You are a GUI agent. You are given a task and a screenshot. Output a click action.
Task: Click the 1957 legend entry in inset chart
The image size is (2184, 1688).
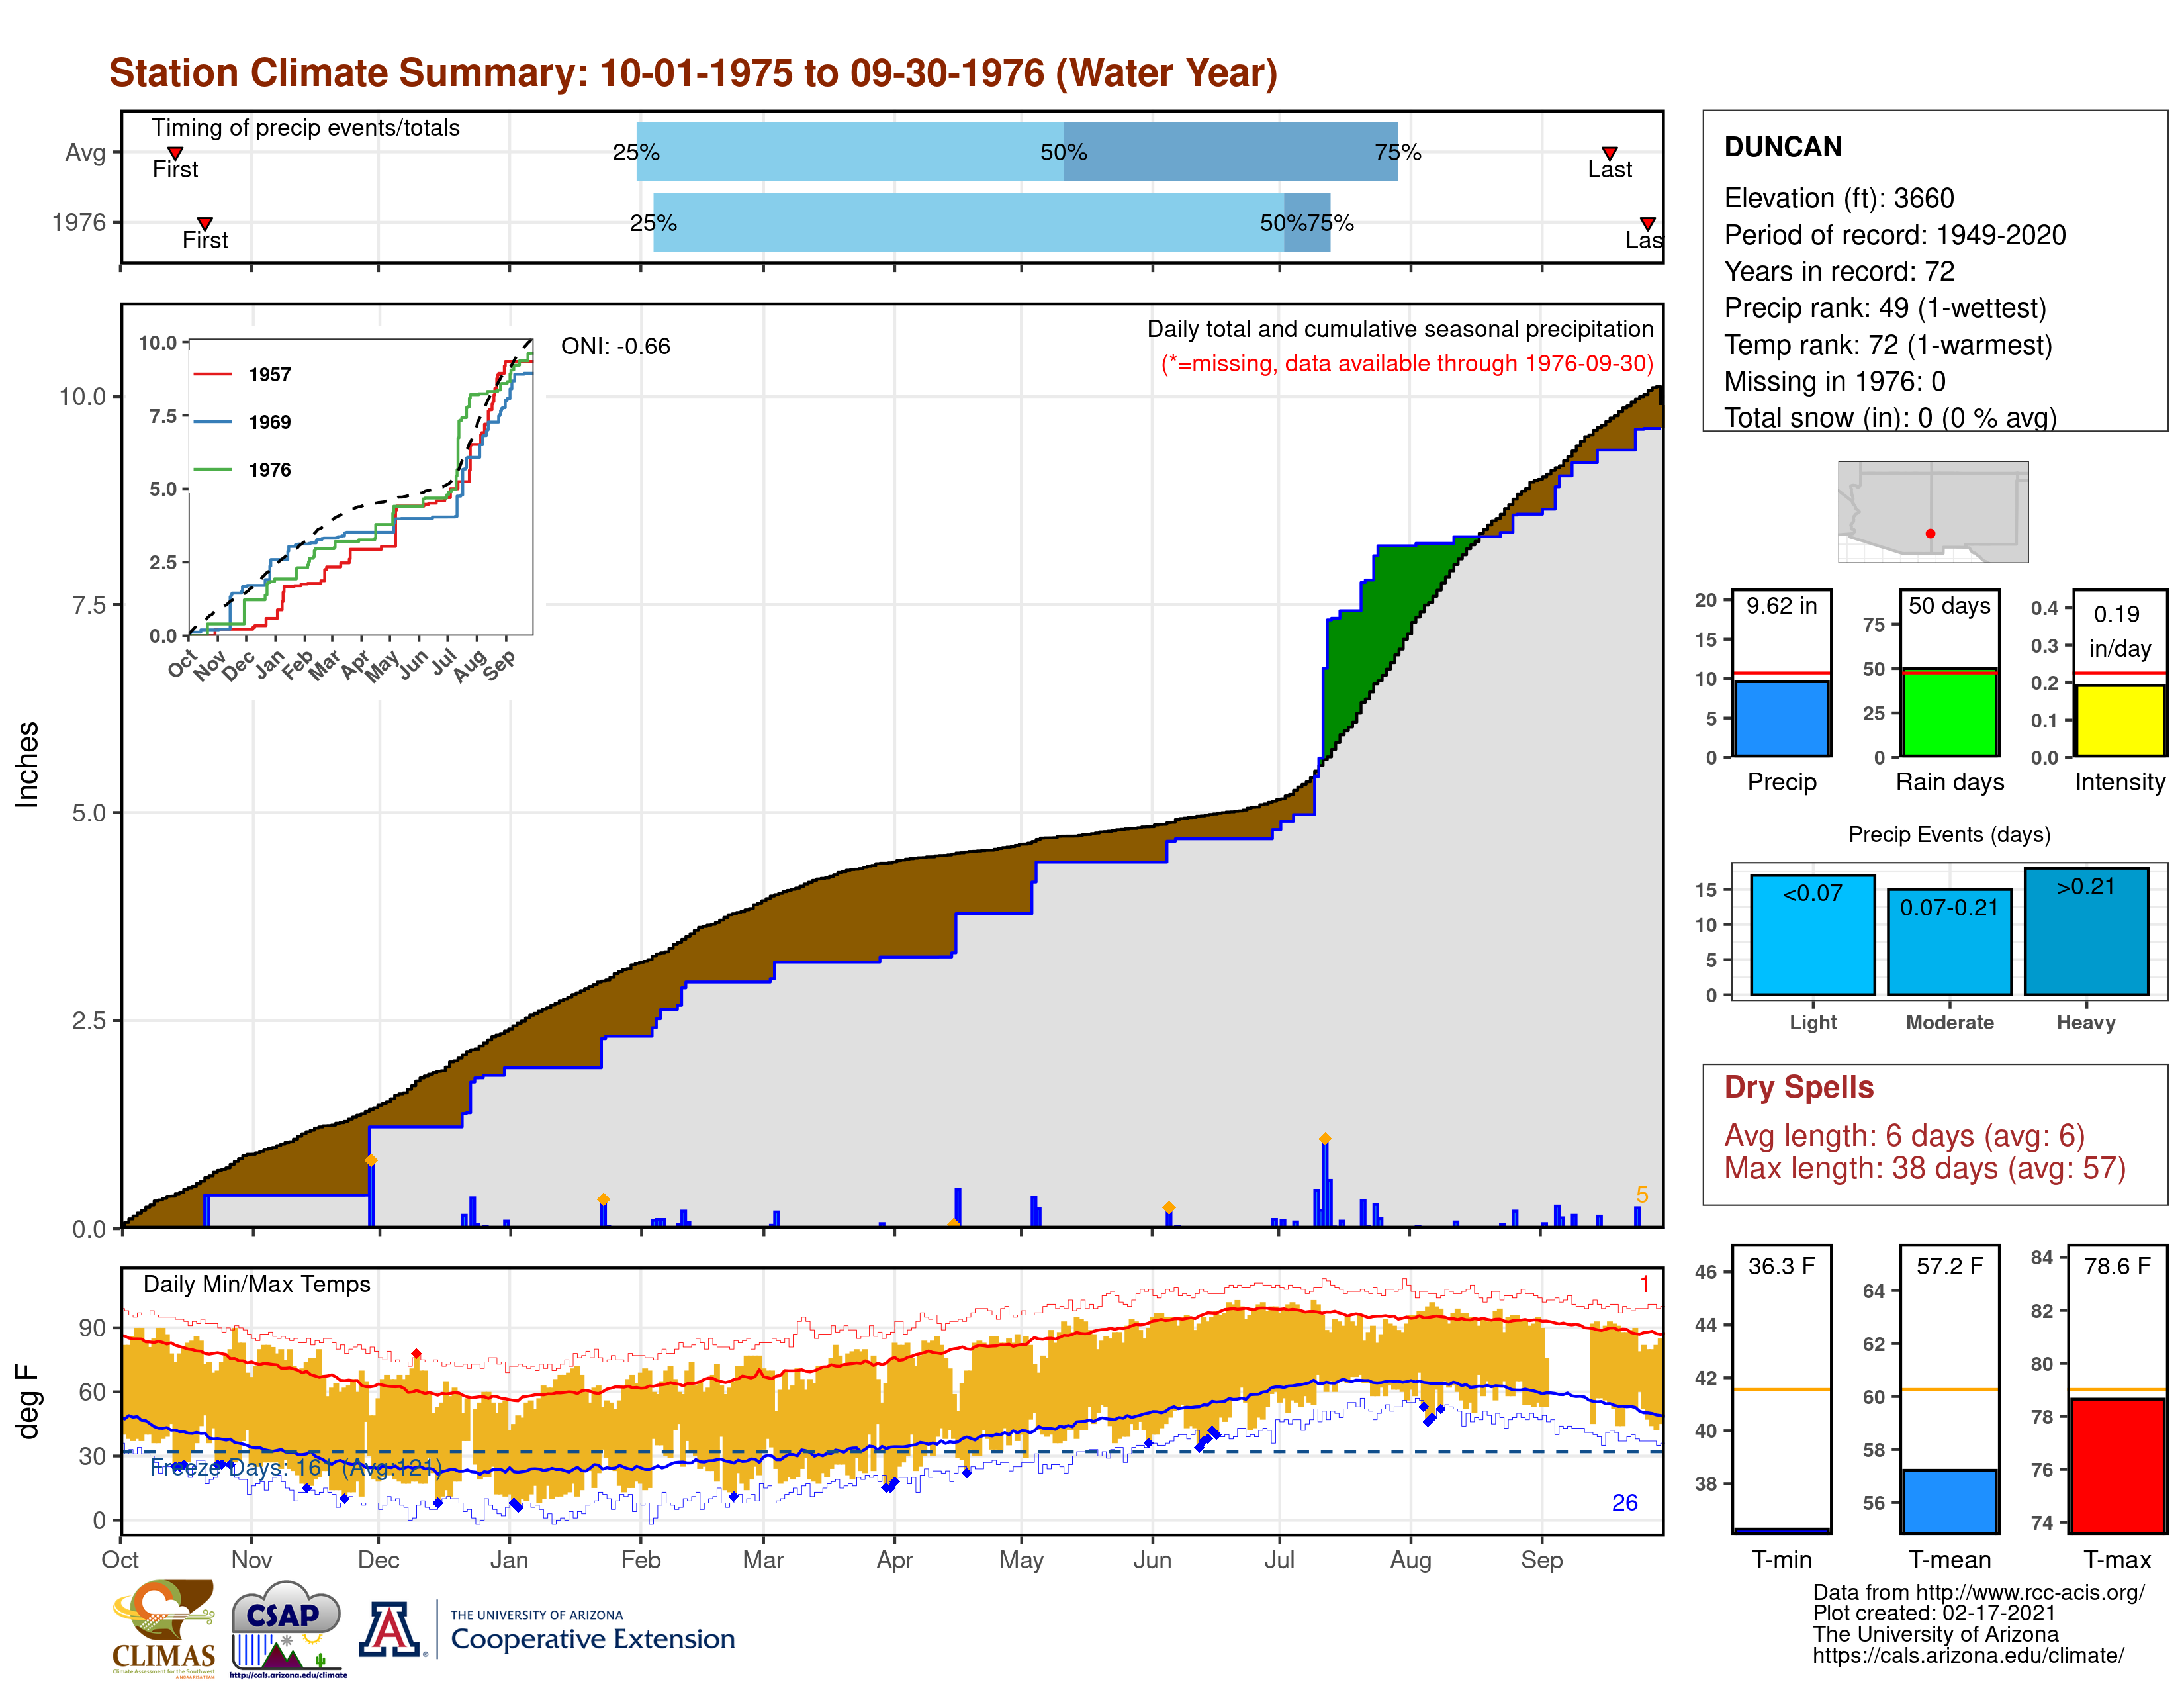pos(243,374)
